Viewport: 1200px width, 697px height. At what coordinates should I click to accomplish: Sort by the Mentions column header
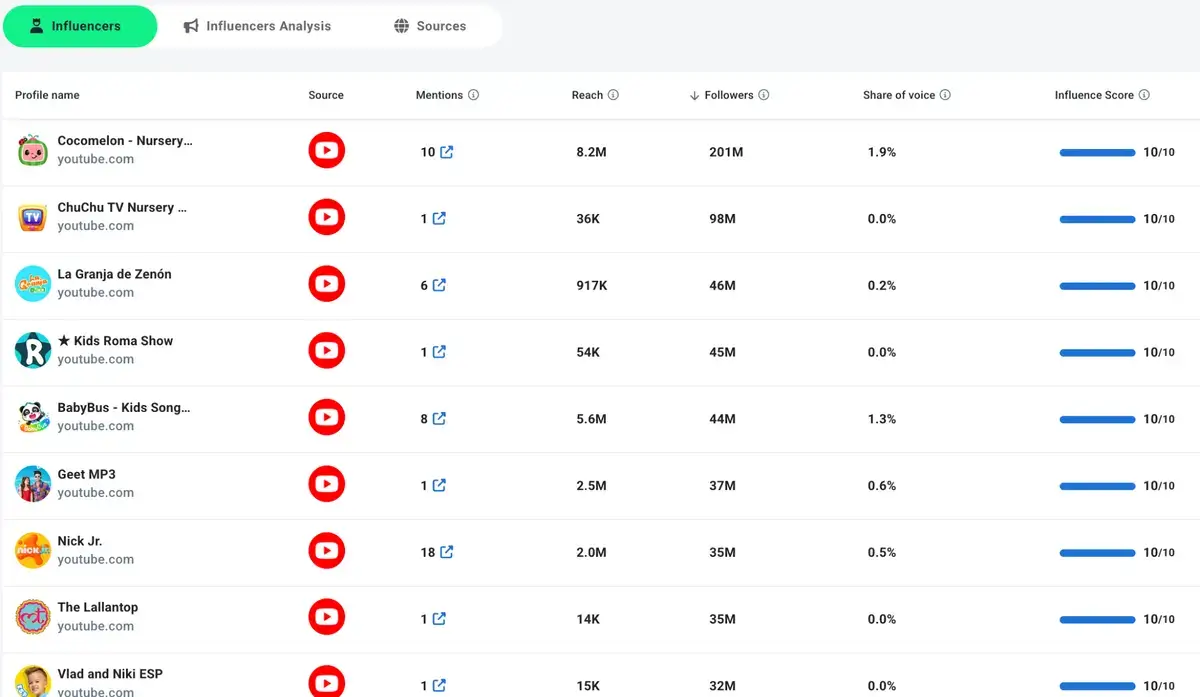tap(439, 95)
